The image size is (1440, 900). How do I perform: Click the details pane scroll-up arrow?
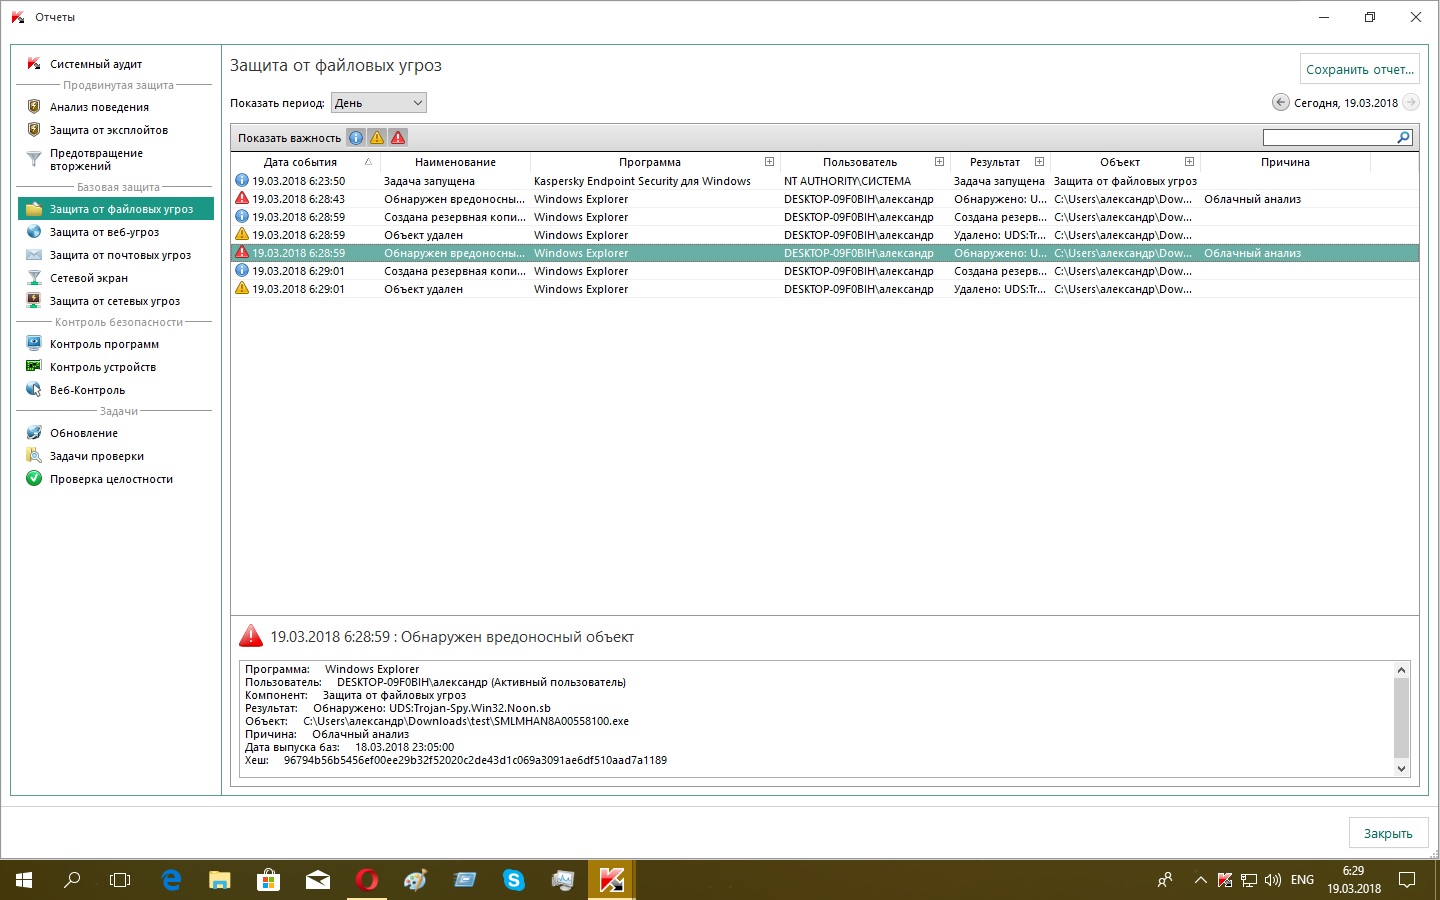click(1401, 670)
